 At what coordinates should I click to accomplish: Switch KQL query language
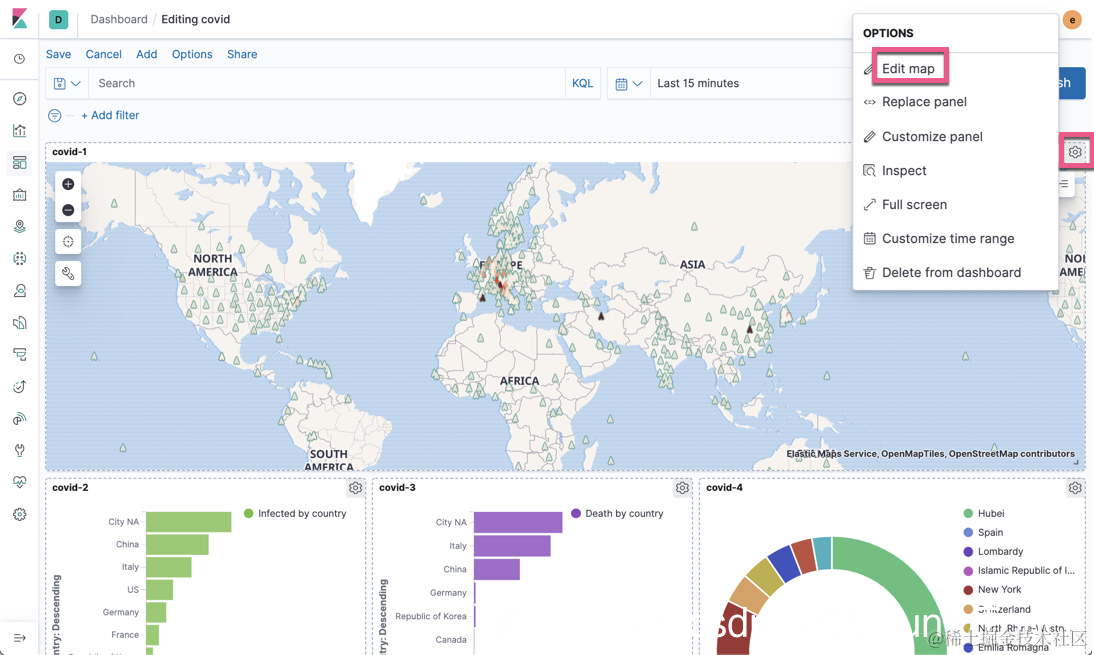click(x=582, y=83)
